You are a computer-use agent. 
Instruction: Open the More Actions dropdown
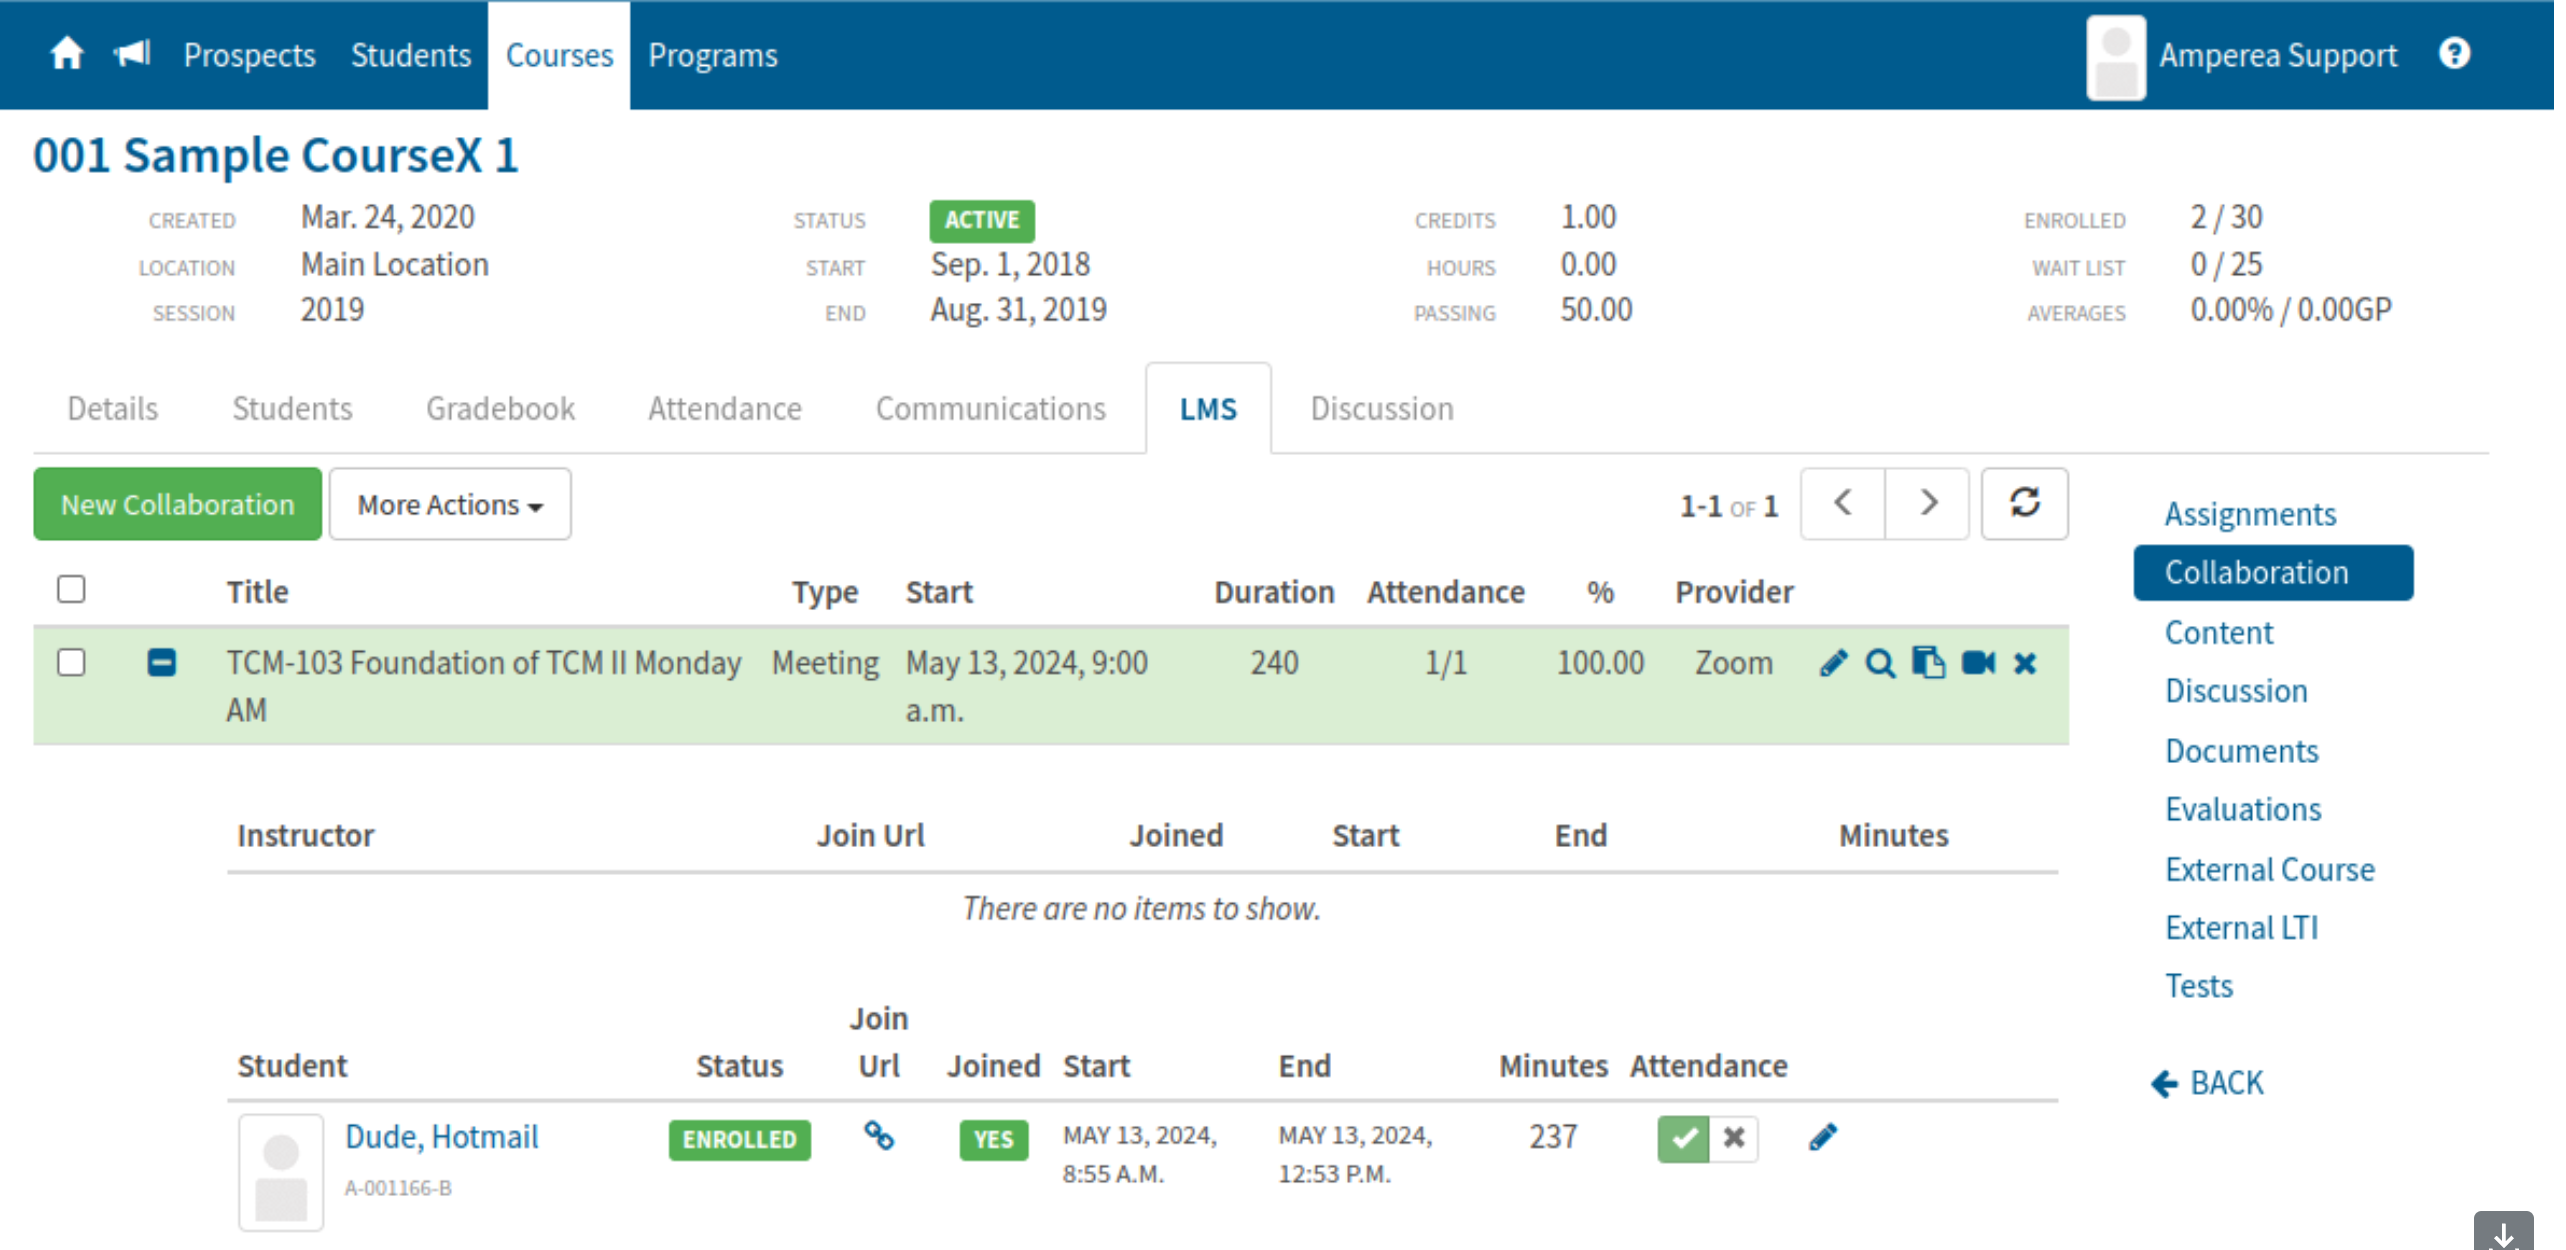pos(449,504)
